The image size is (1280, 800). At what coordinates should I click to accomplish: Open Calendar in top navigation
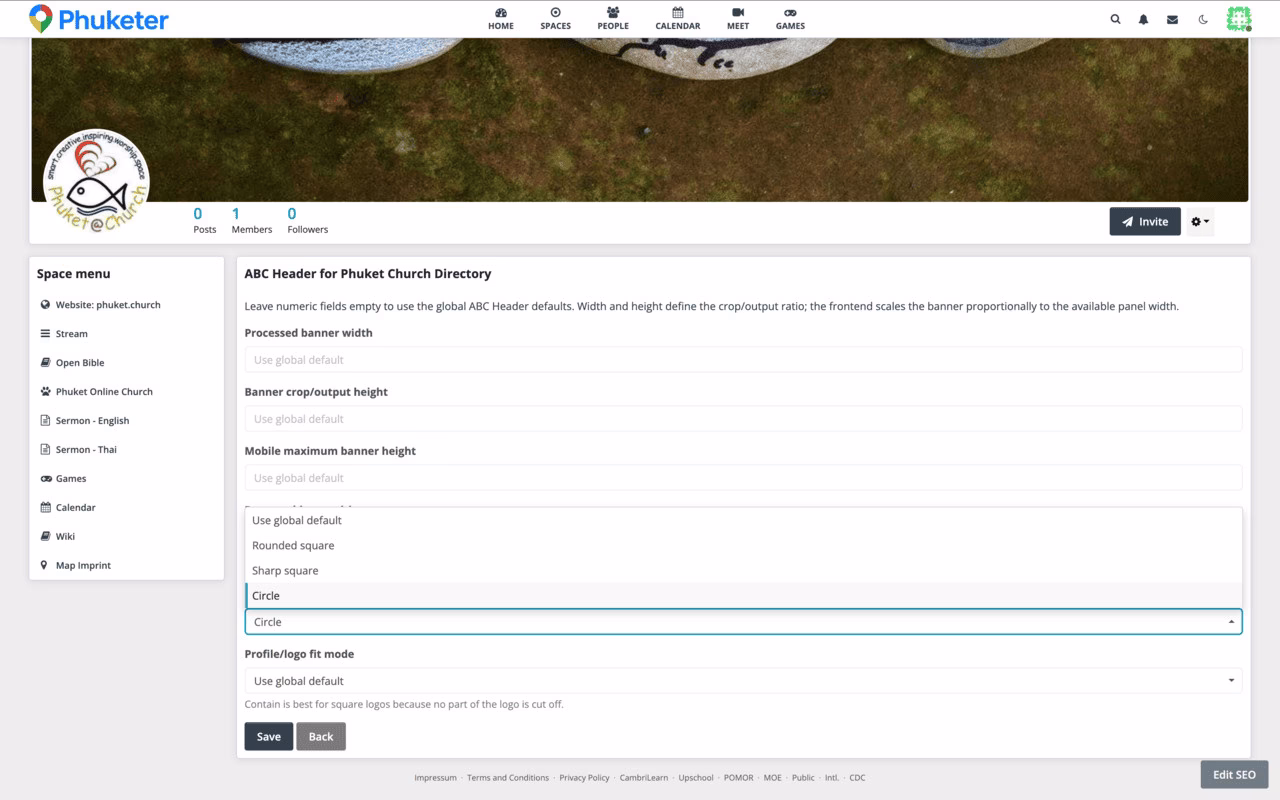coord(677,19)
